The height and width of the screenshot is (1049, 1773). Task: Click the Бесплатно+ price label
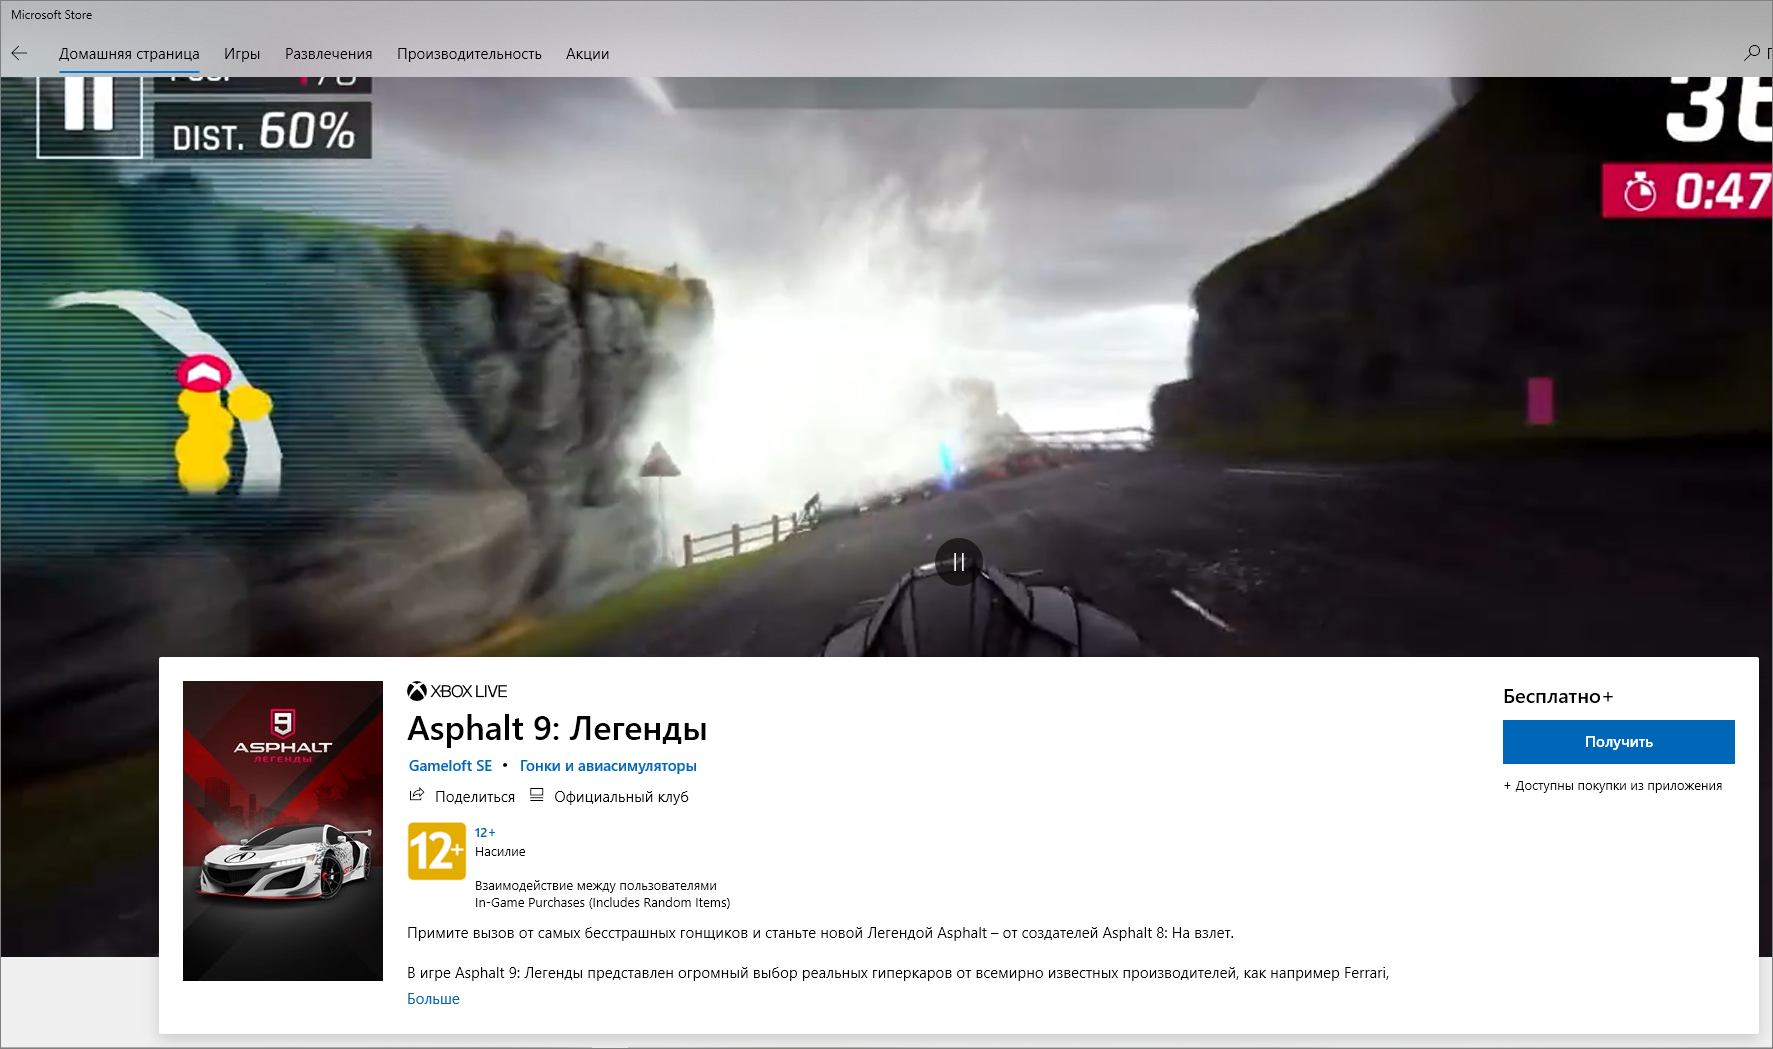(x=1558, y=697)
